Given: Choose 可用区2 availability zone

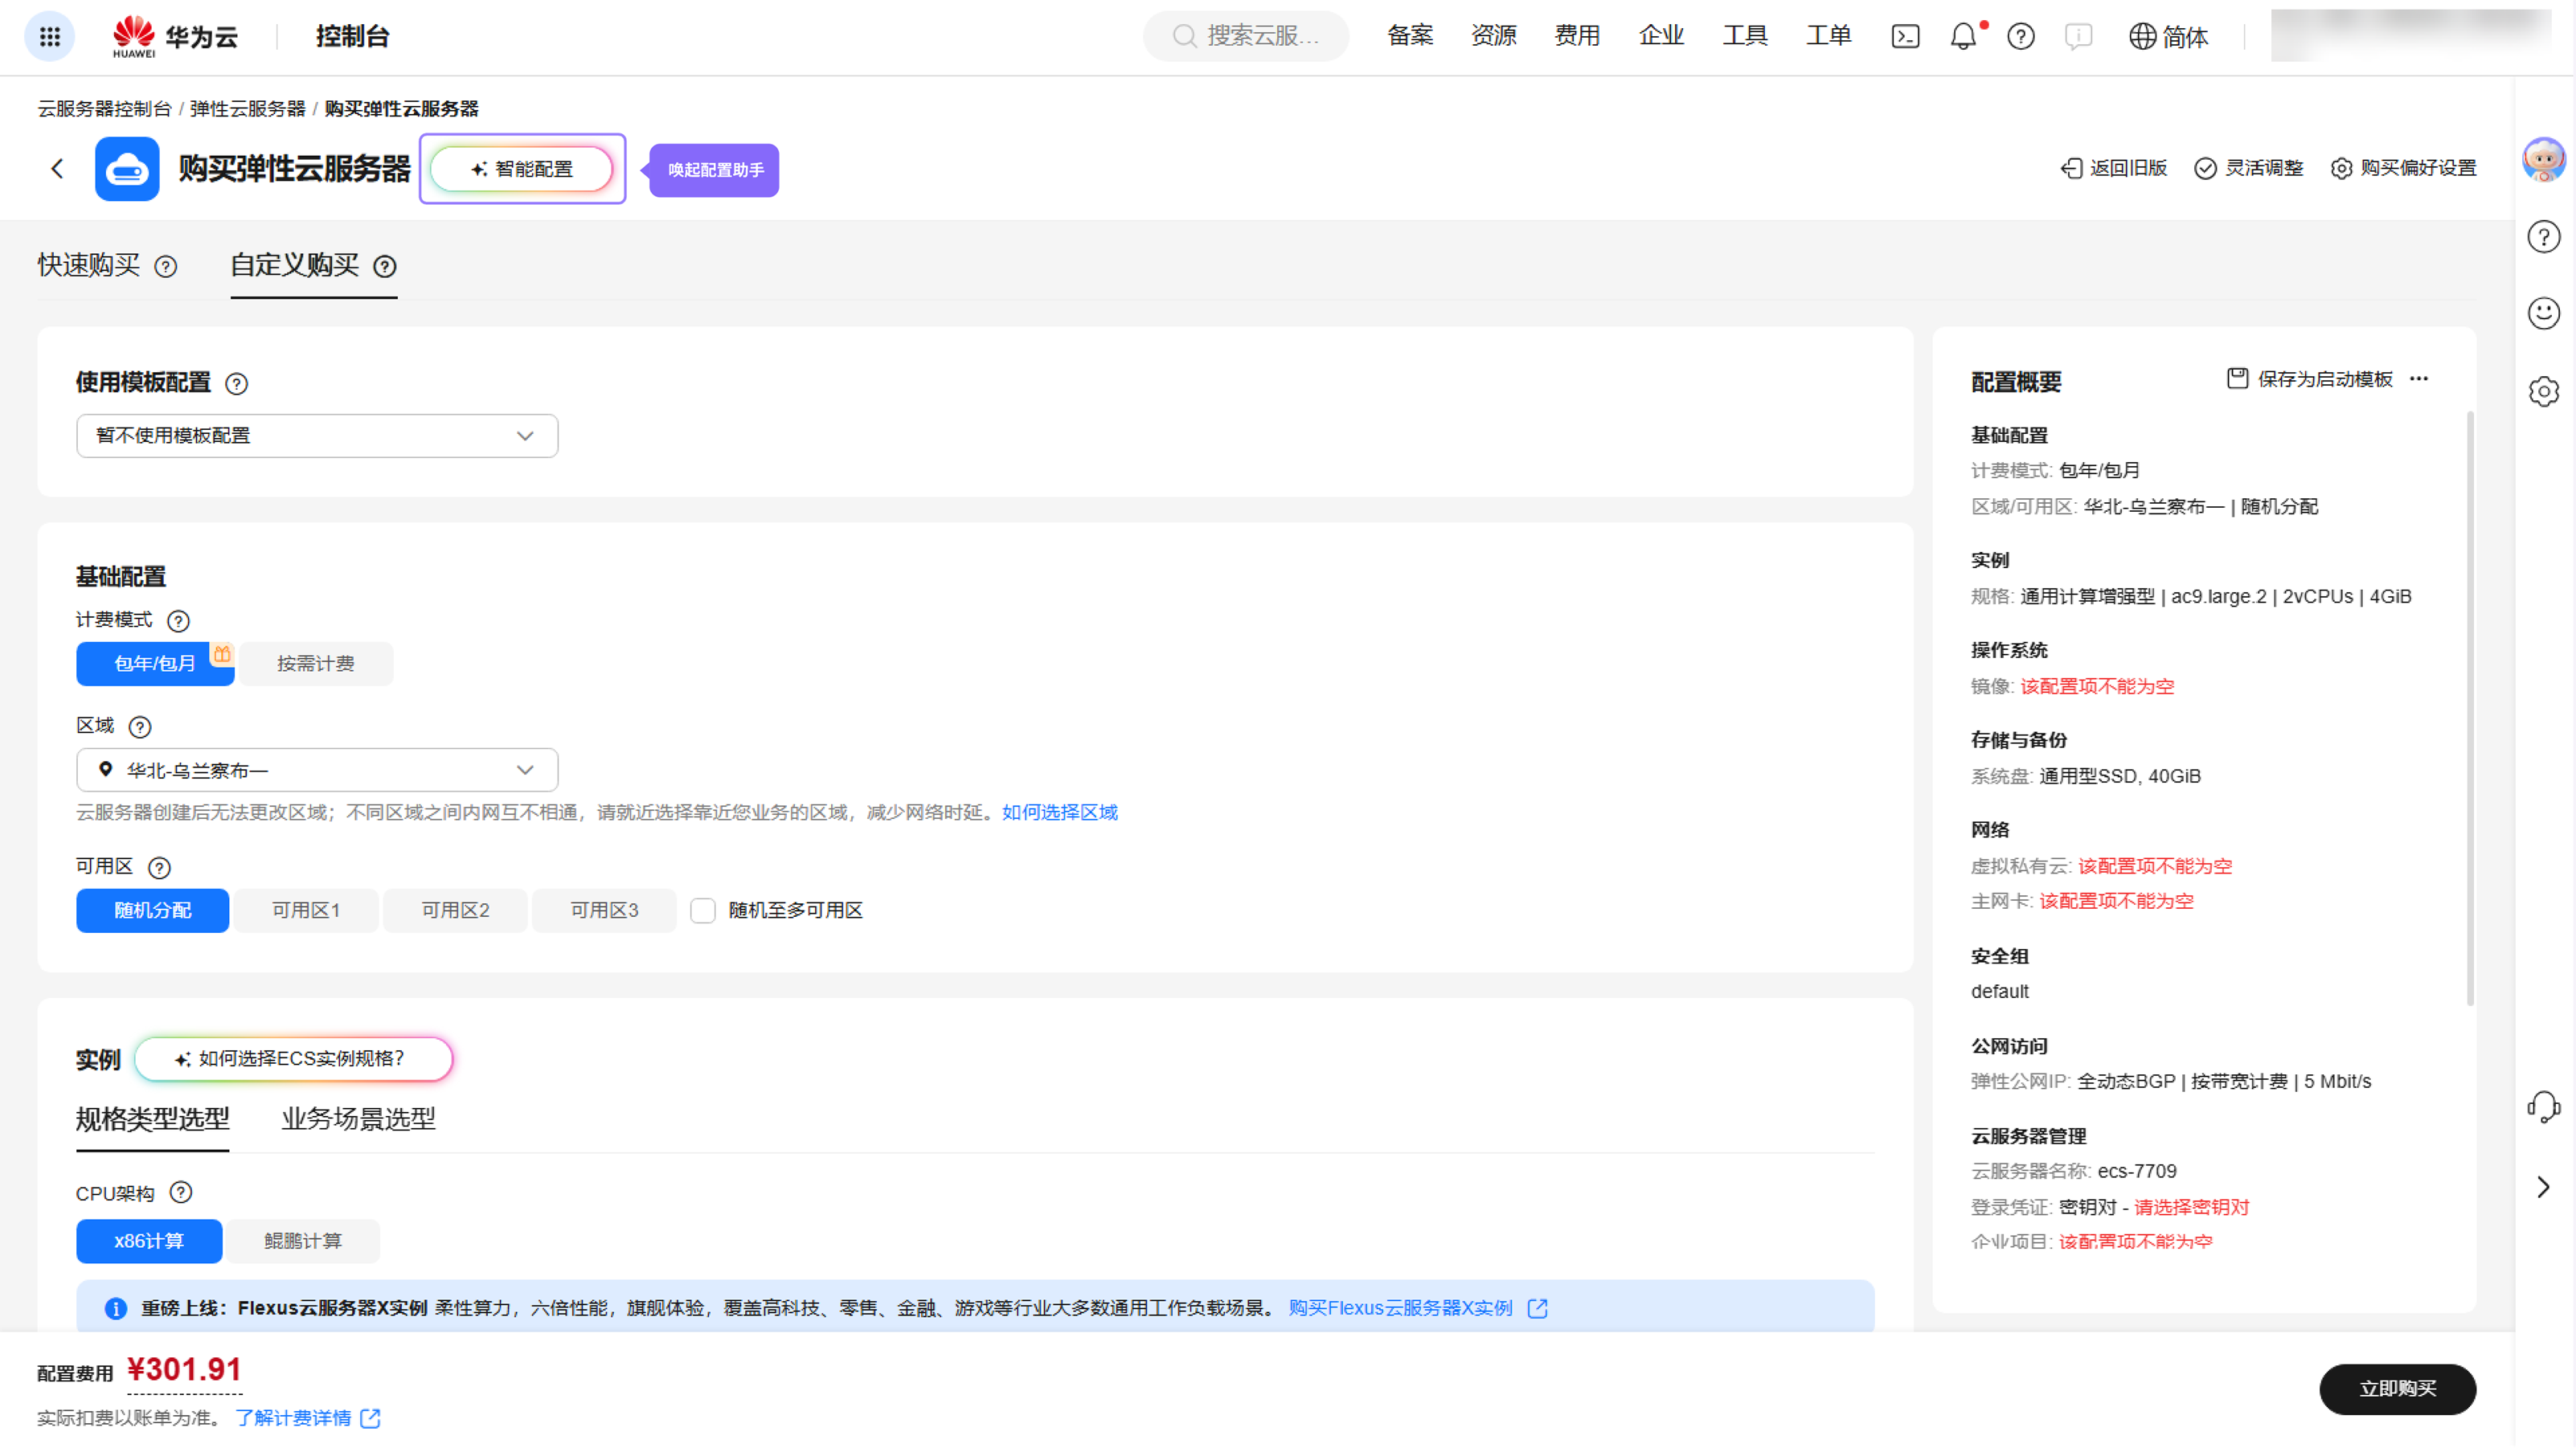Looking at the screenshot, I should coord(455,911).
